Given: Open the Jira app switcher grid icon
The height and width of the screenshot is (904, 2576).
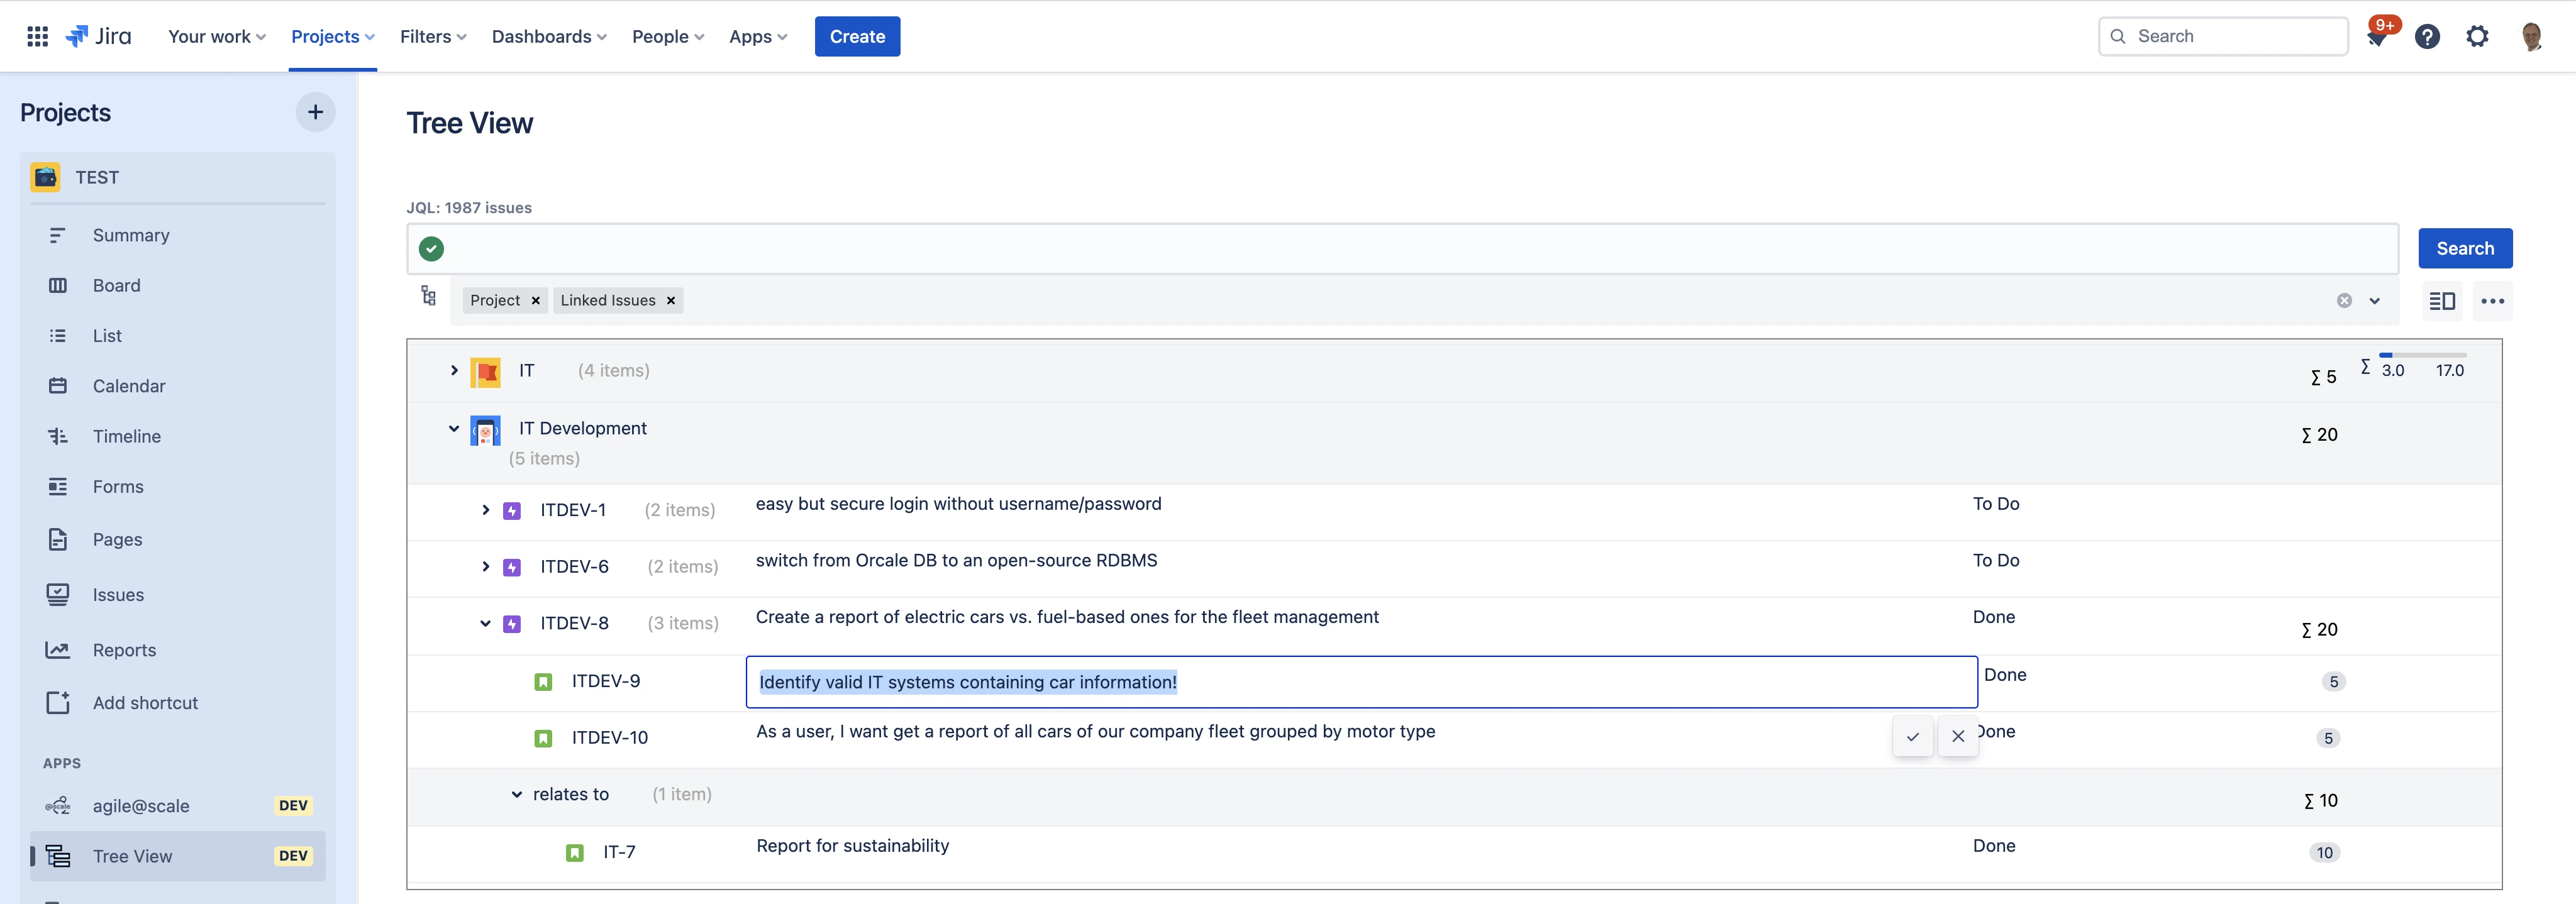Looking at the screenshot, I should [37, 36].
